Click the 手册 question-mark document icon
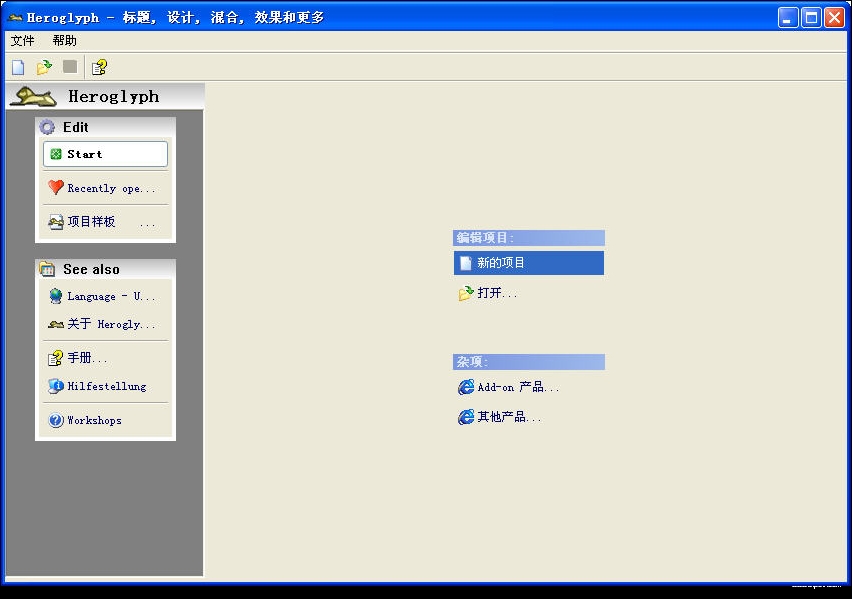Viewport: 852px width, 599px height. point(55,358)
